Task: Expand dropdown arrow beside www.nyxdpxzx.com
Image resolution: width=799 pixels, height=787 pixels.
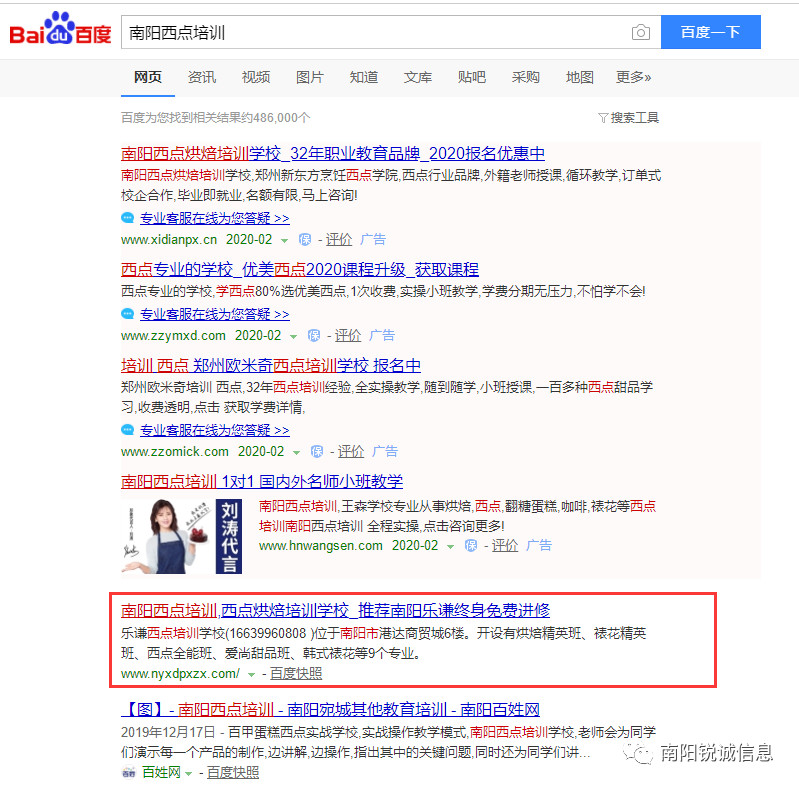Action: pyautogui.click(x=250, y=674)
